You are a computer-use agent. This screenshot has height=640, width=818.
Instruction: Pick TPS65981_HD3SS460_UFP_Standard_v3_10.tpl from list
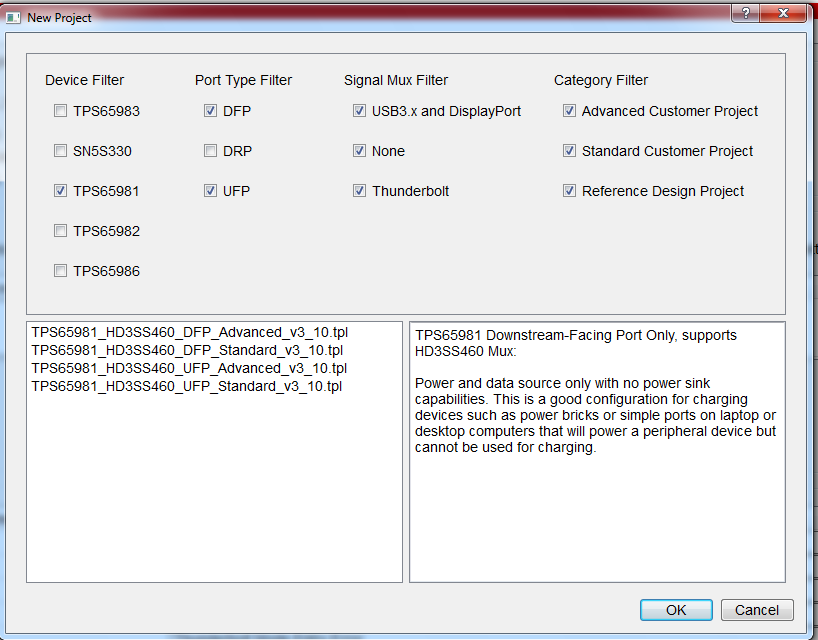coord(187,387)
